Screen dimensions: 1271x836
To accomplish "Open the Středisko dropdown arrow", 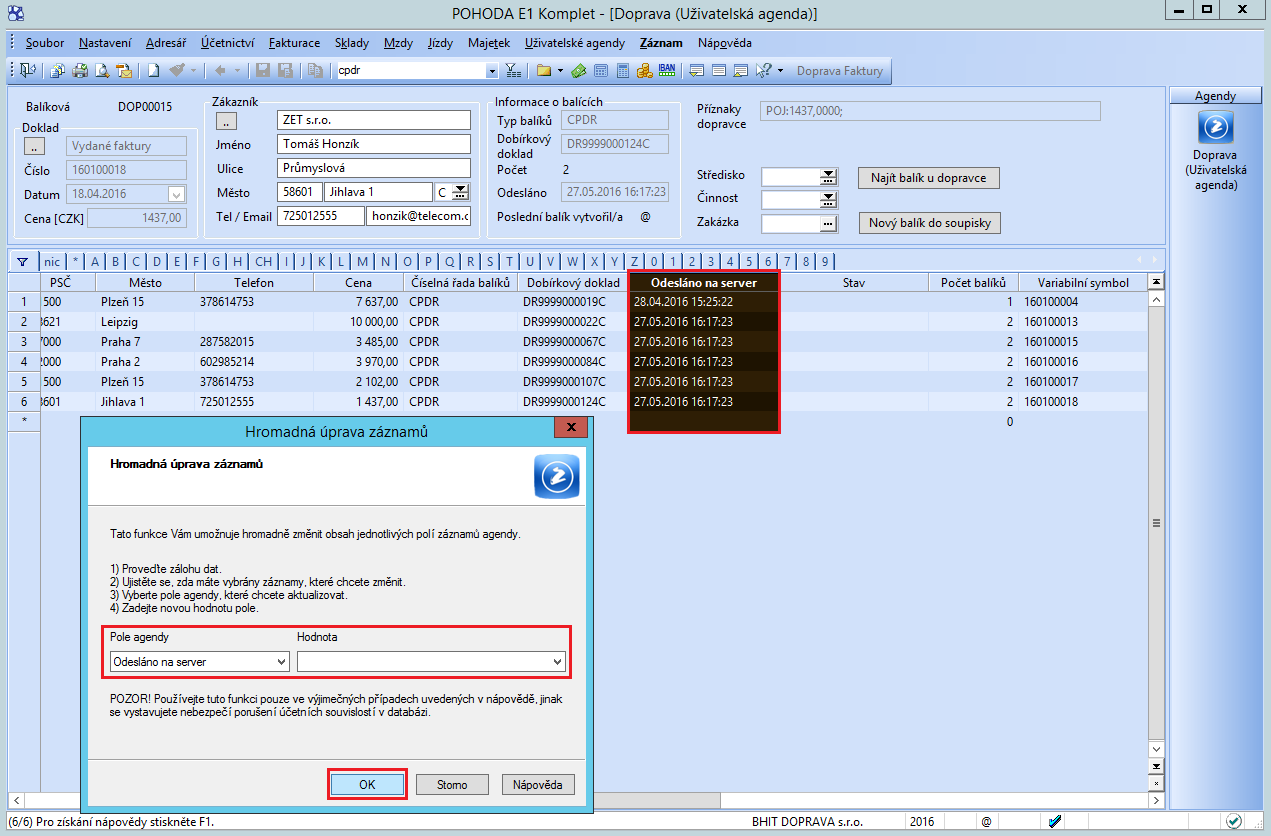I will point(828,177).
